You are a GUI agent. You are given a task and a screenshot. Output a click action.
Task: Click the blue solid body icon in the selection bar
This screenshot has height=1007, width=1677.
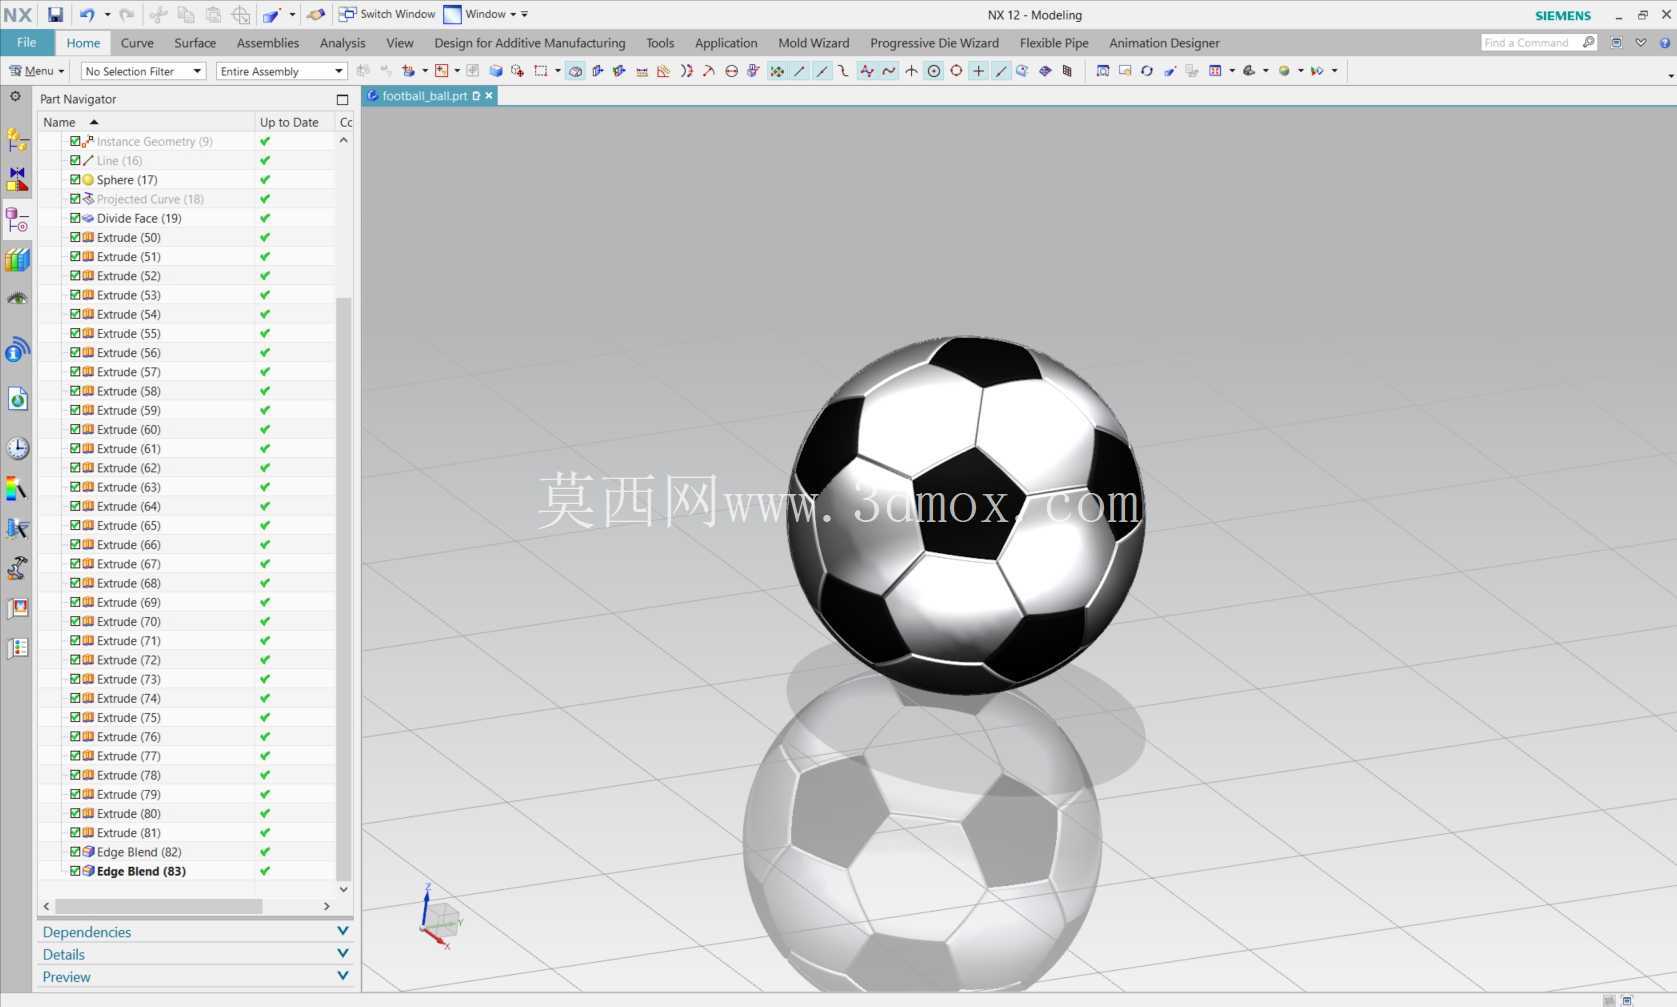point(495,71)
